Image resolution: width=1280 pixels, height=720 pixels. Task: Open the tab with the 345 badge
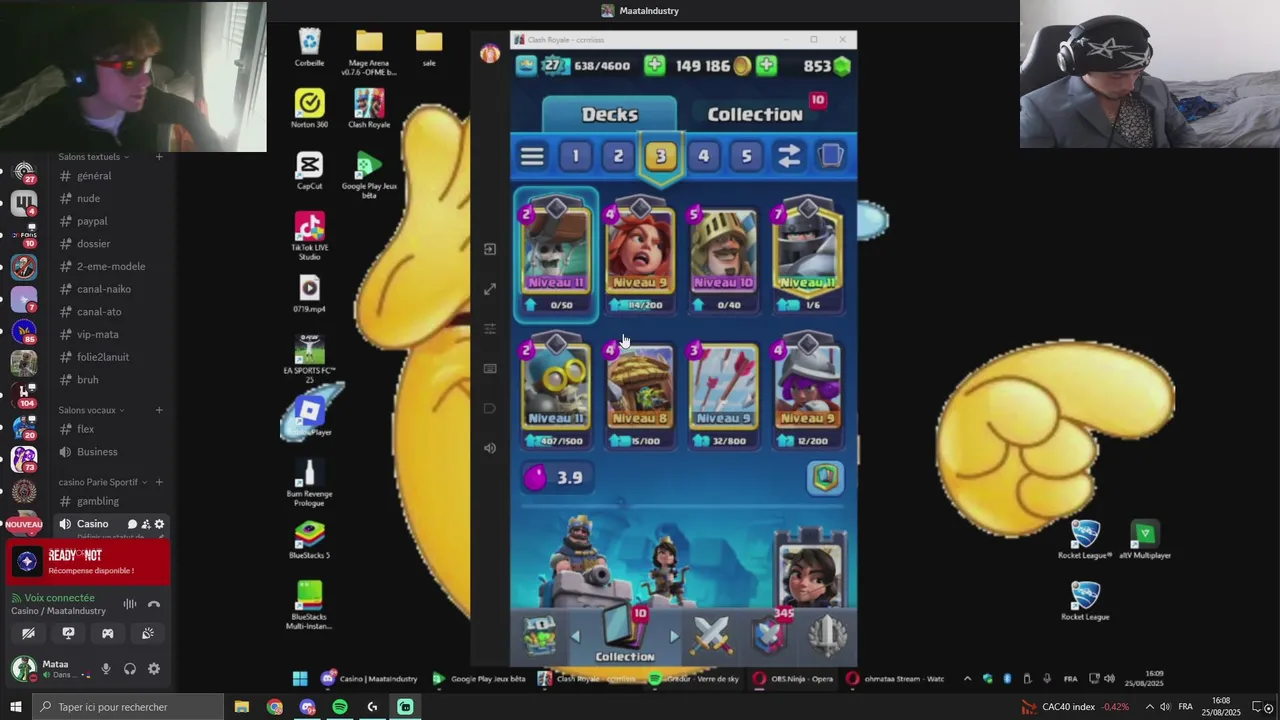click(770, 633)
